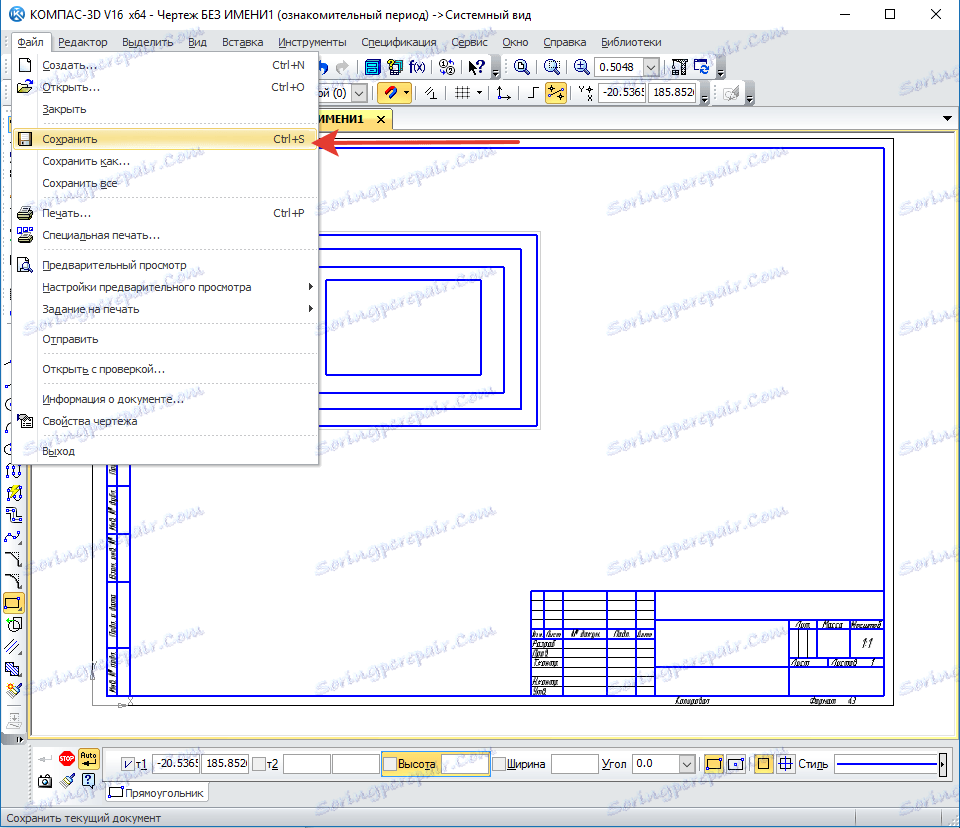The width and height of the screenshot is (960, 828).
Task: Toggle the Auto creation button
Action: pyautogui.click(x=89, y=759)
